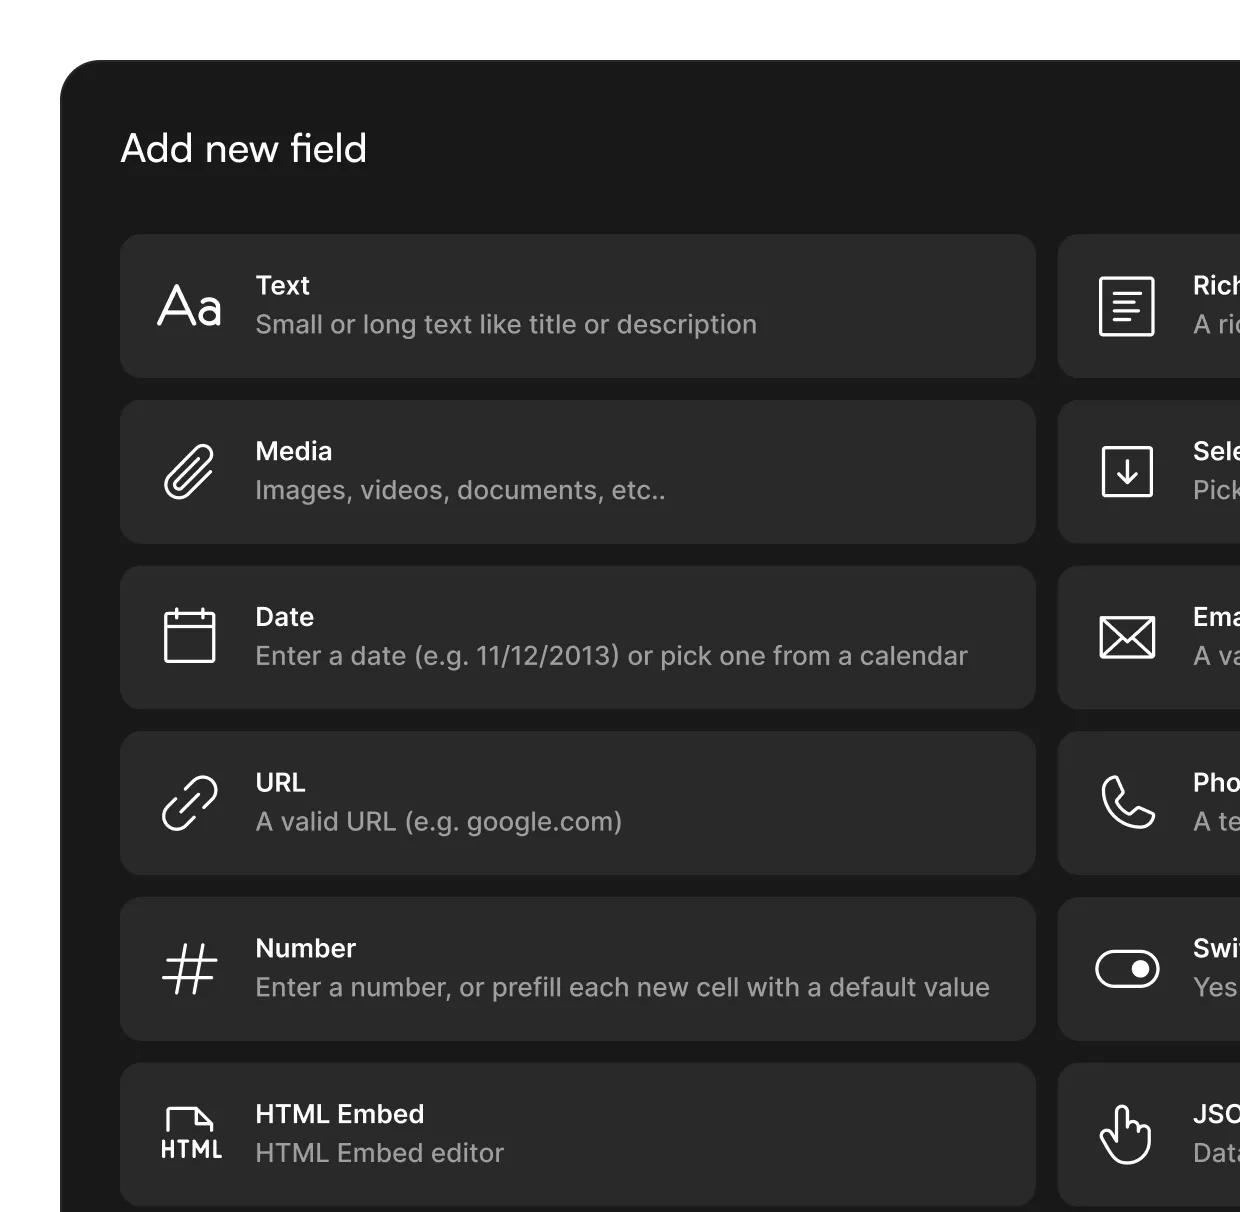Click the paperclip Media icon
Image resolution: width=1240 pixels, height=1212 pixels.
pyautogui.click(x=189, y=471)
